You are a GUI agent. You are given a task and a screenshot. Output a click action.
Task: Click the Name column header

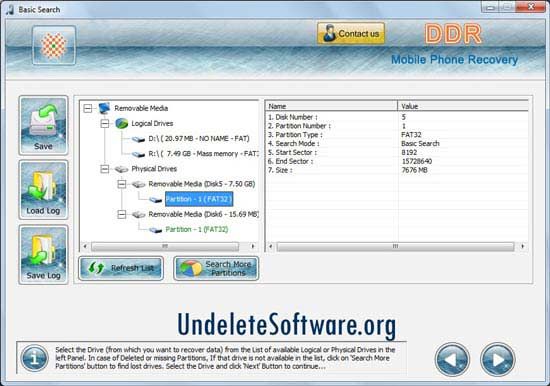(331, 106)
